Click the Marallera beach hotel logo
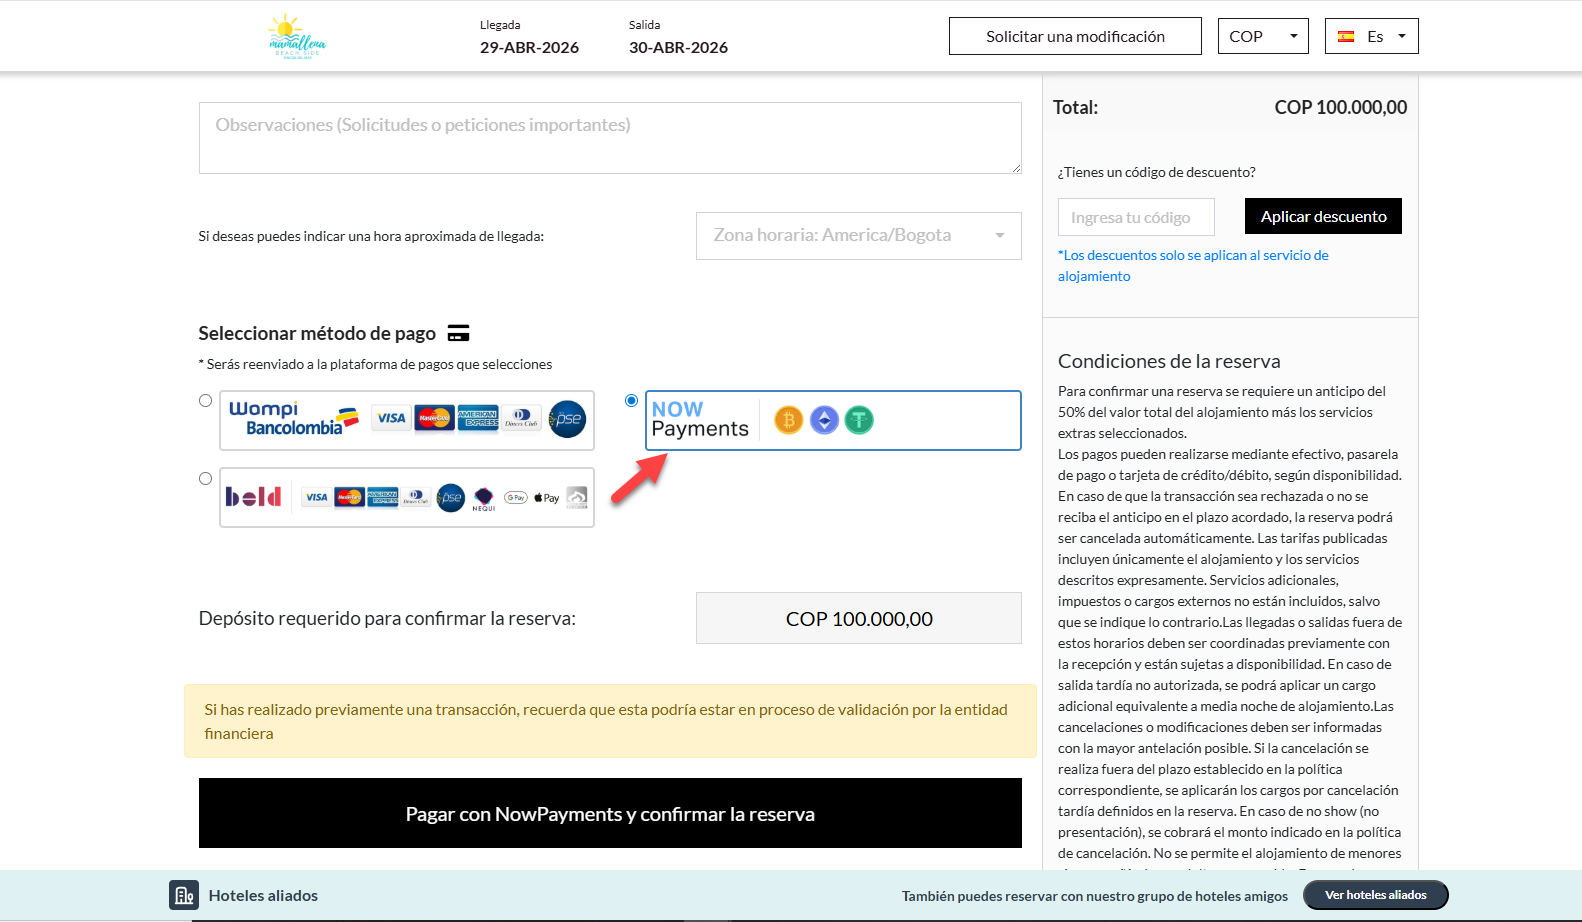Screen dimensions: 1582x922 [x=297, y=37]
